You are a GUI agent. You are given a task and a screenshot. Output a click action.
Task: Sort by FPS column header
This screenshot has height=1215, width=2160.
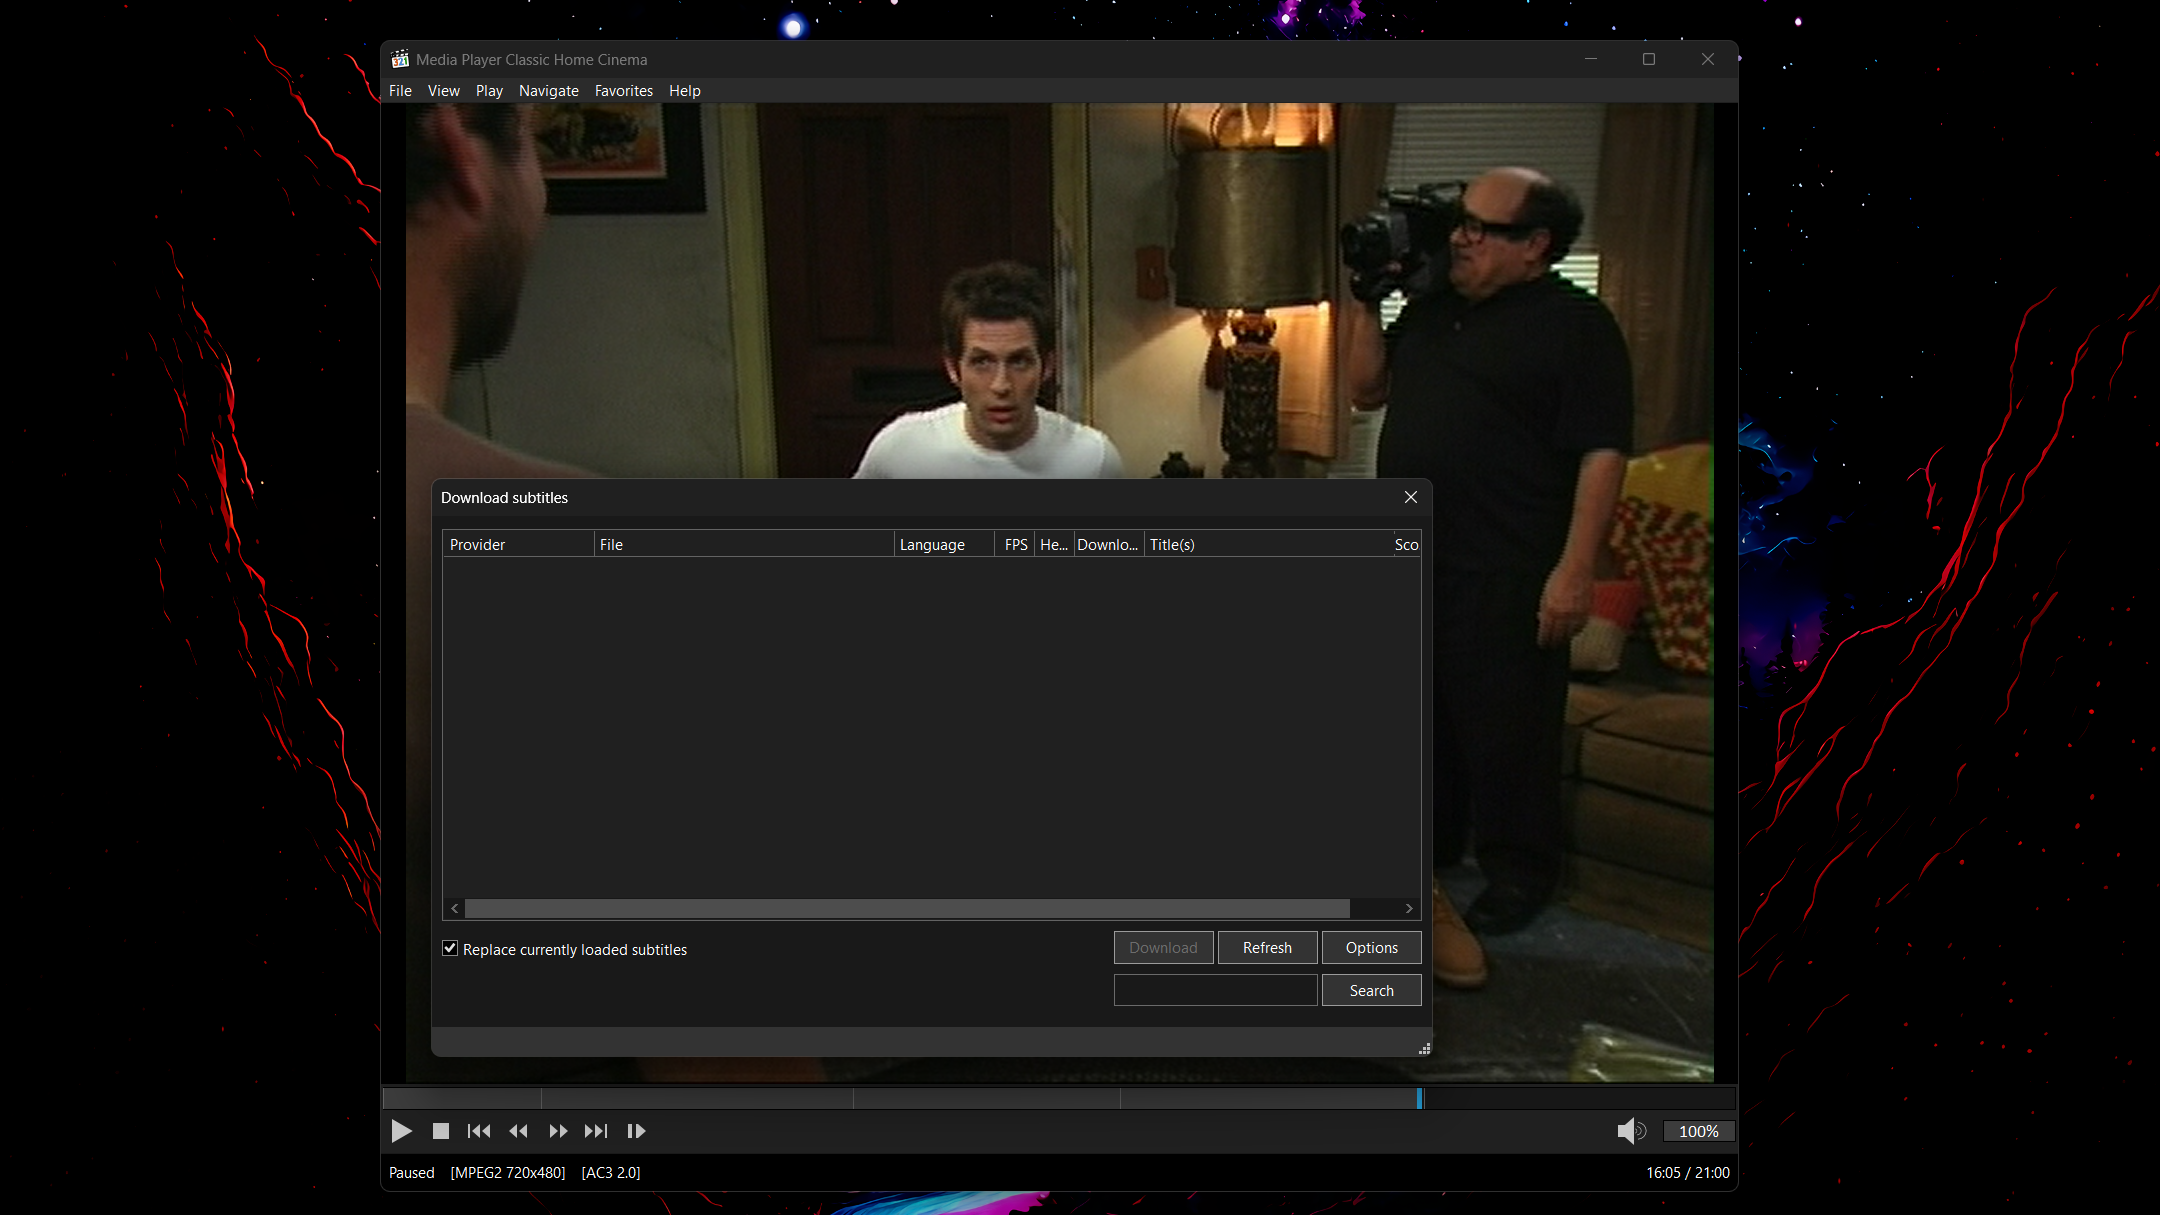click(1016, 544)
